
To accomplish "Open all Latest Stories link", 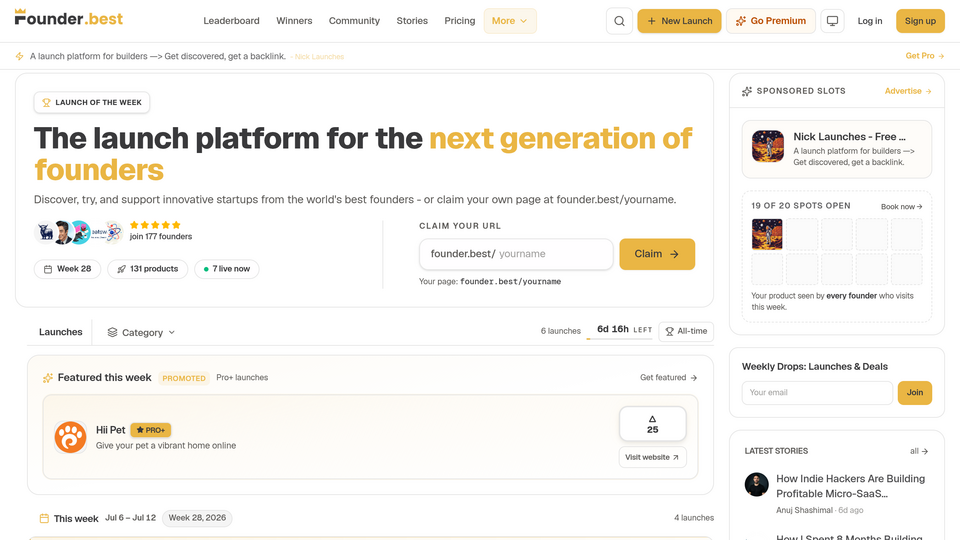I will (x=919, y=451).
